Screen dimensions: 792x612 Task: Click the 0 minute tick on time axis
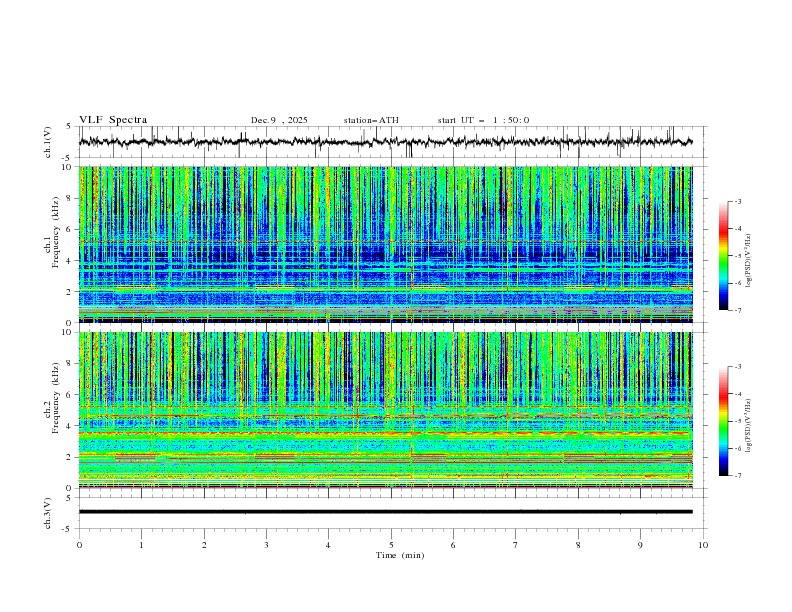[x=79, y=544]
